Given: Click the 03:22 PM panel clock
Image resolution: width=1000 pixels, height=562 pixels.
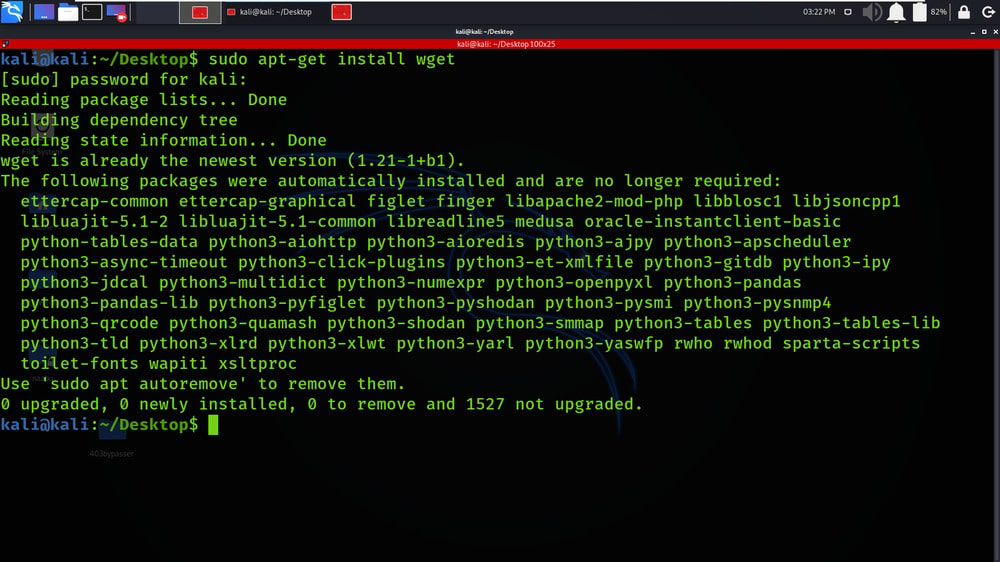Looking at the screenshot, I should click(x=819, y=12).
